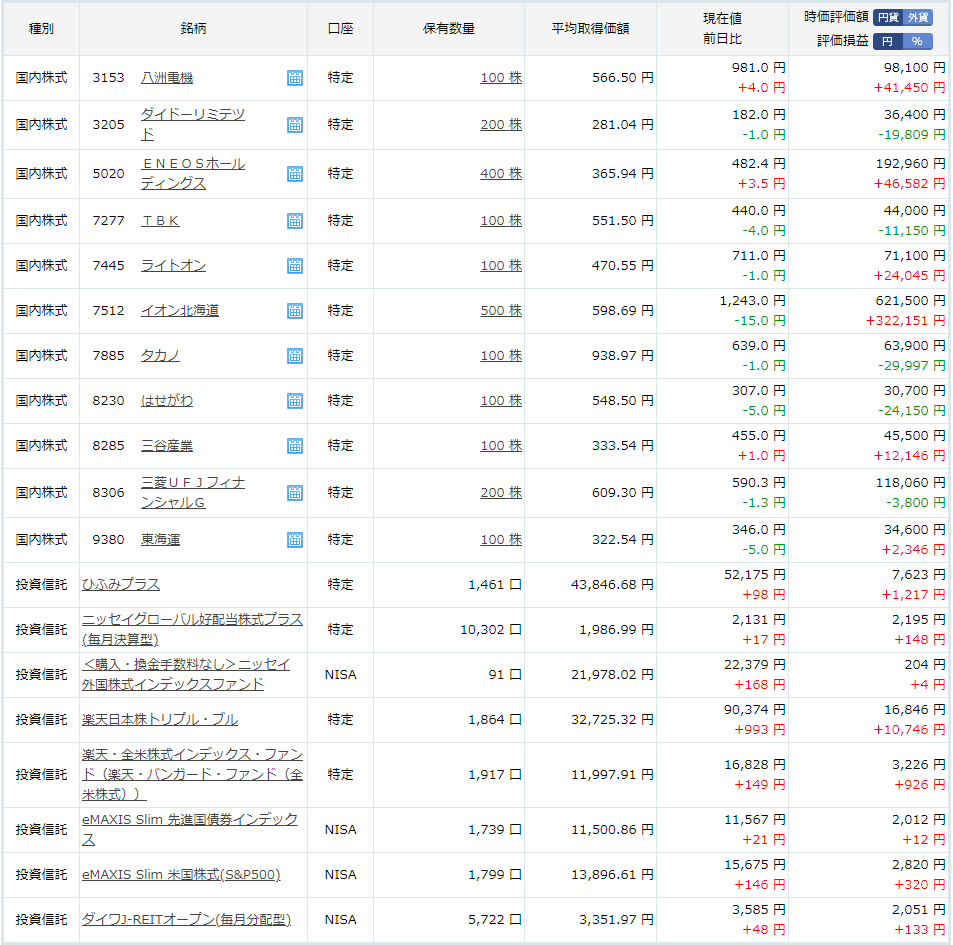Image resolution: width=953 pixels, height=945 pixels.
Task: Show profit/loss in percent
Action: click(918, 41)
